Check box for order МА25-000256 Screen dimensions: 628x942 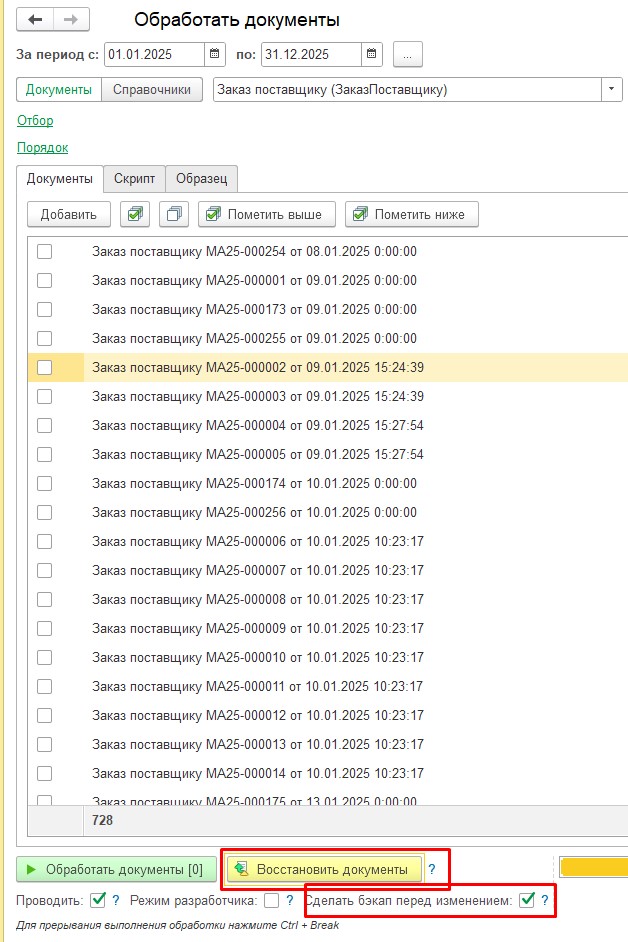point(44,512)
